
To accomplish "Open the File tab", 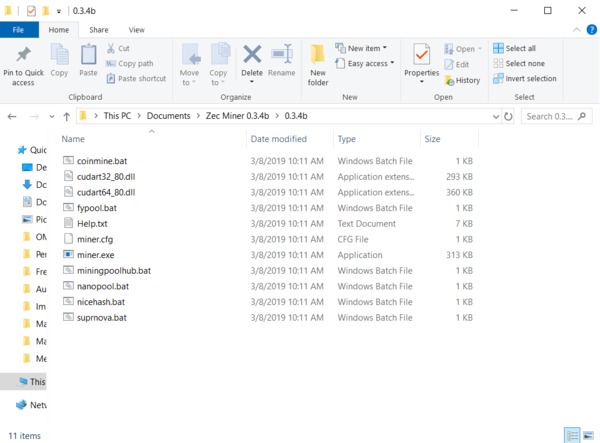I will point(19,30).
